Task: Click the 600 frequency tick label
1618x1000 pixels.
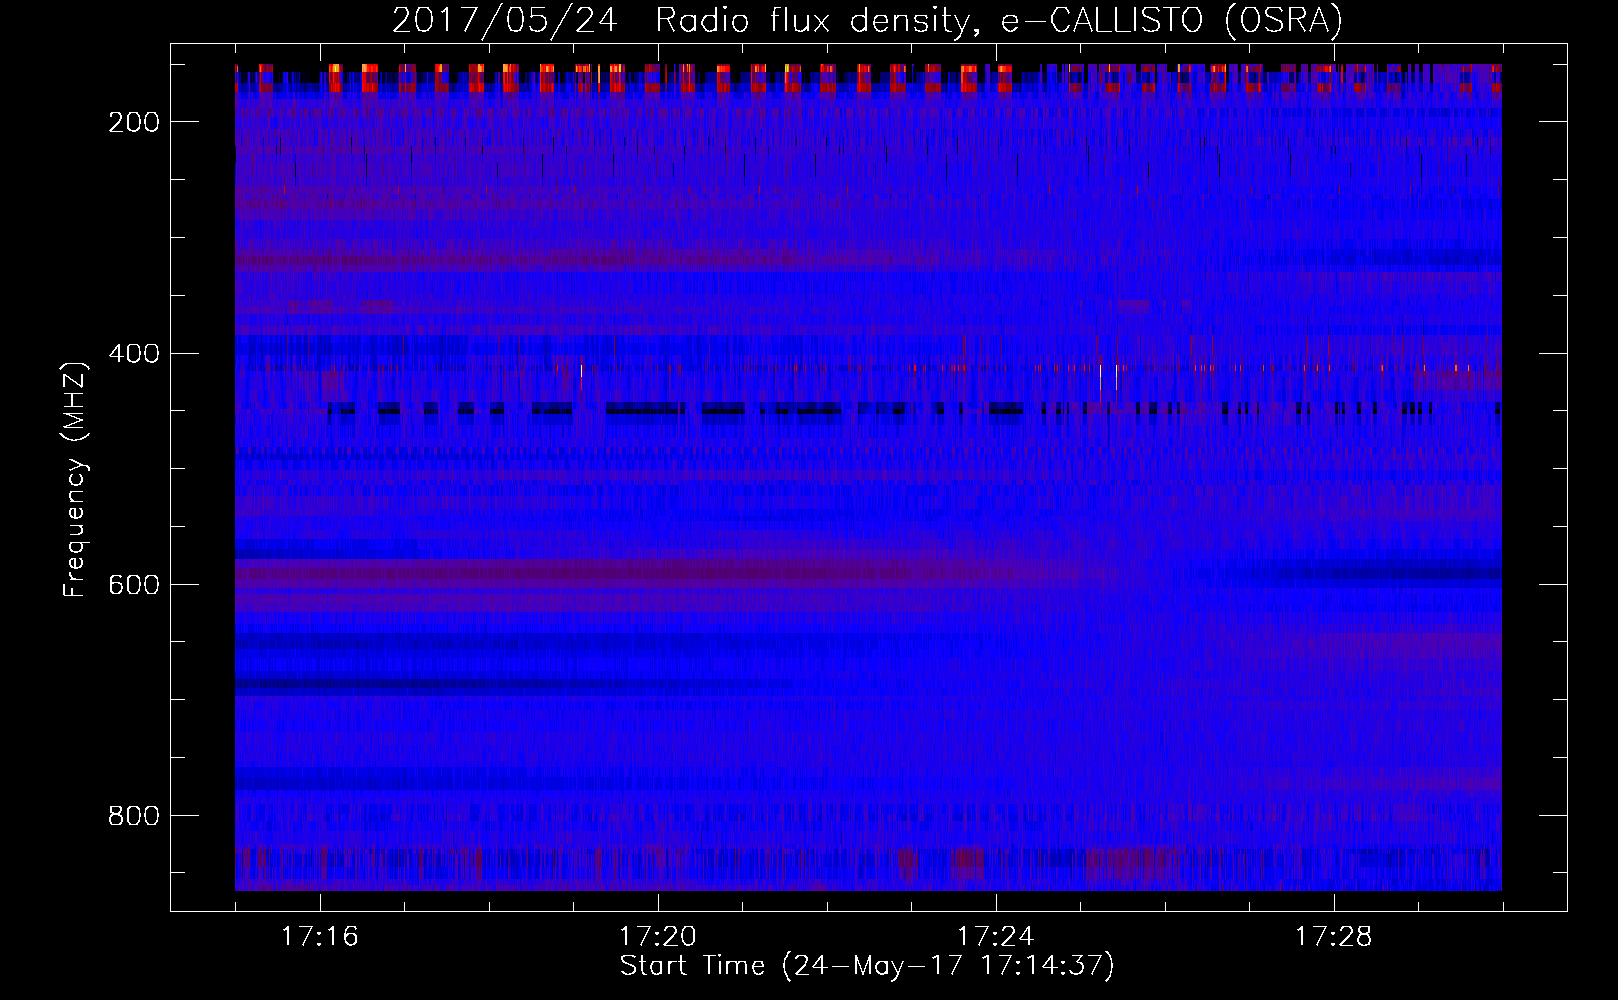Action: (x=134, y=585)
